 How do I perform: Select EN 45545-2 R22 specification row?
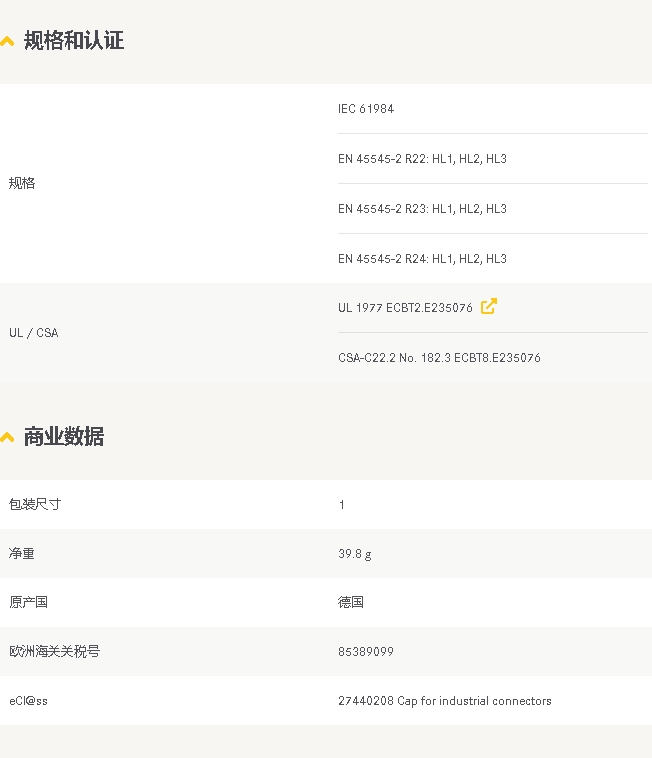(422, 159)
